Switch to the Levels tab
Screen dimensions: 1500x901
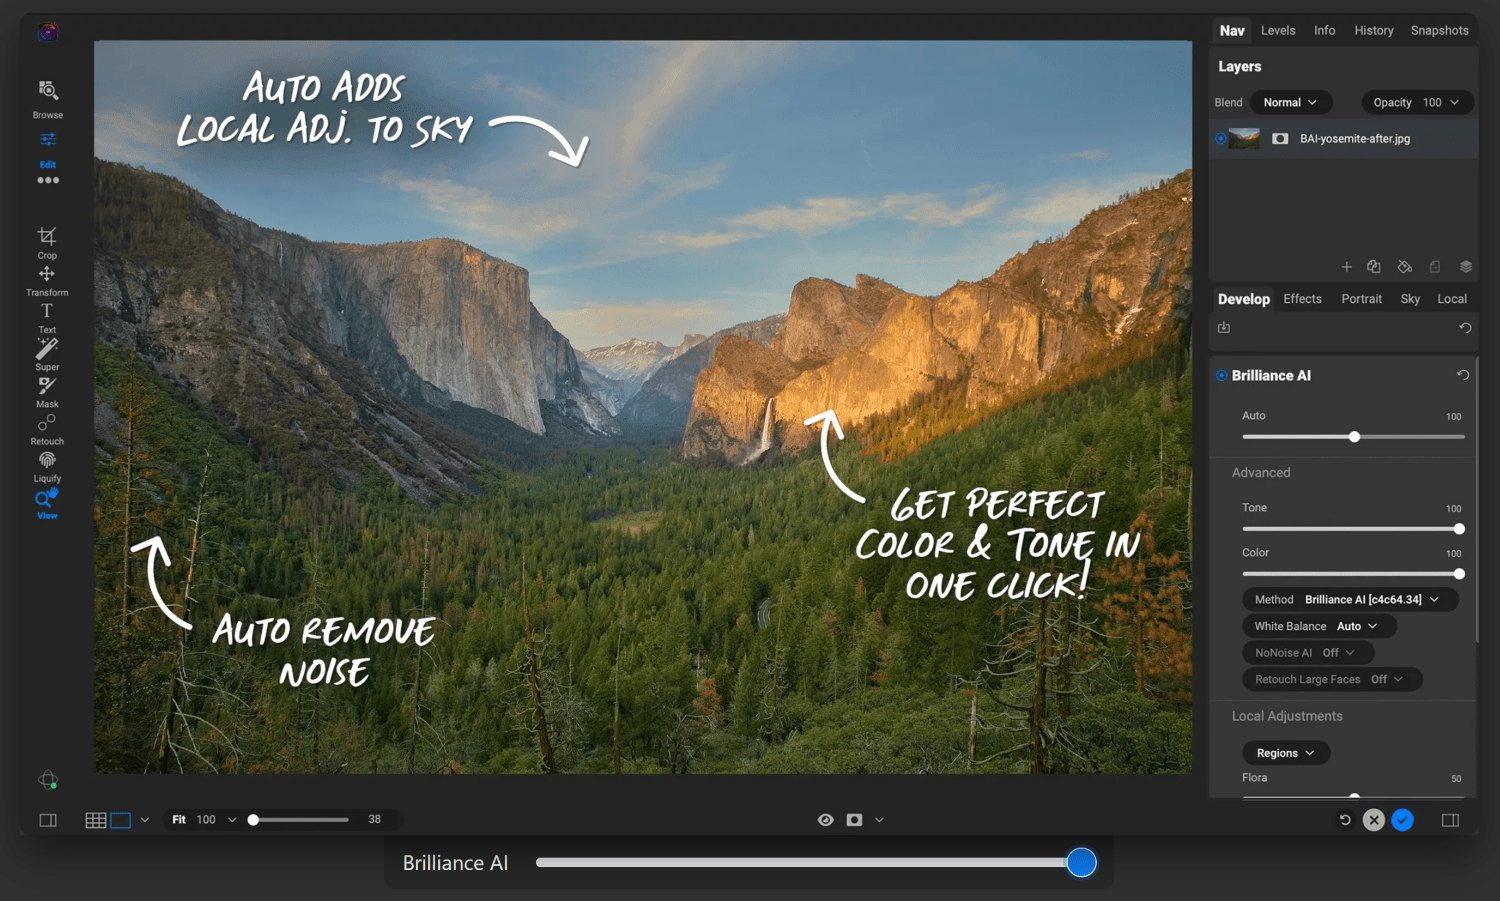[1278, 31]
